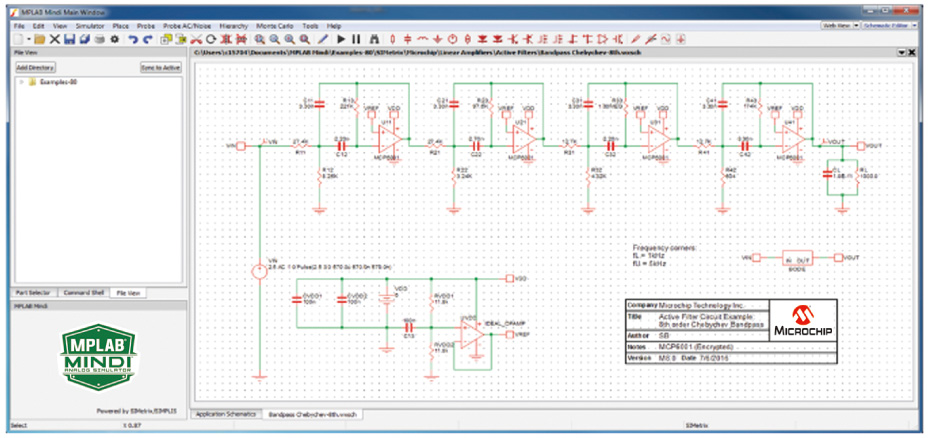This screenshot has width=928, height=438.
Task: Switch to the Part Selector tab
Action: (33, 292)
